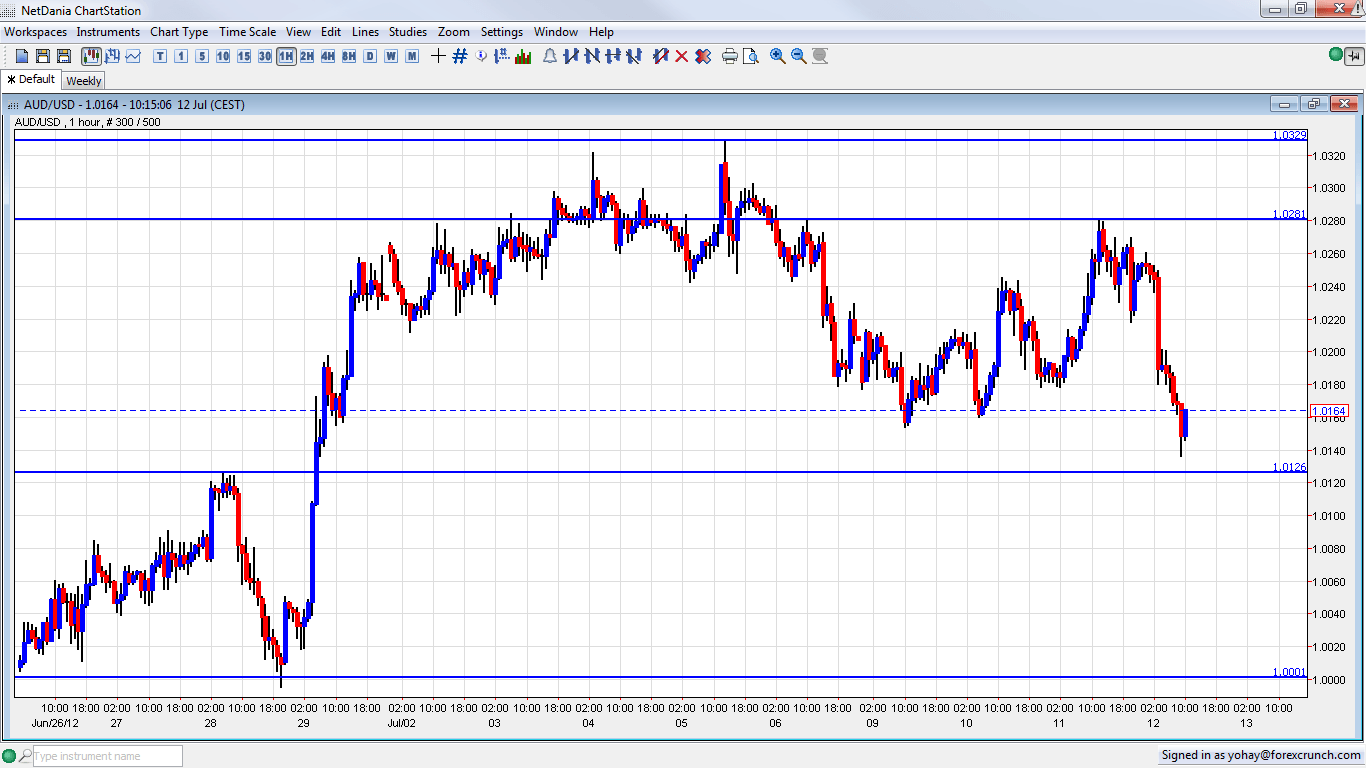The width and height of the screenshot is (1366, 768).
Task: Open the Lines menu
Action: pyautogui.click(x=365, y=32)
